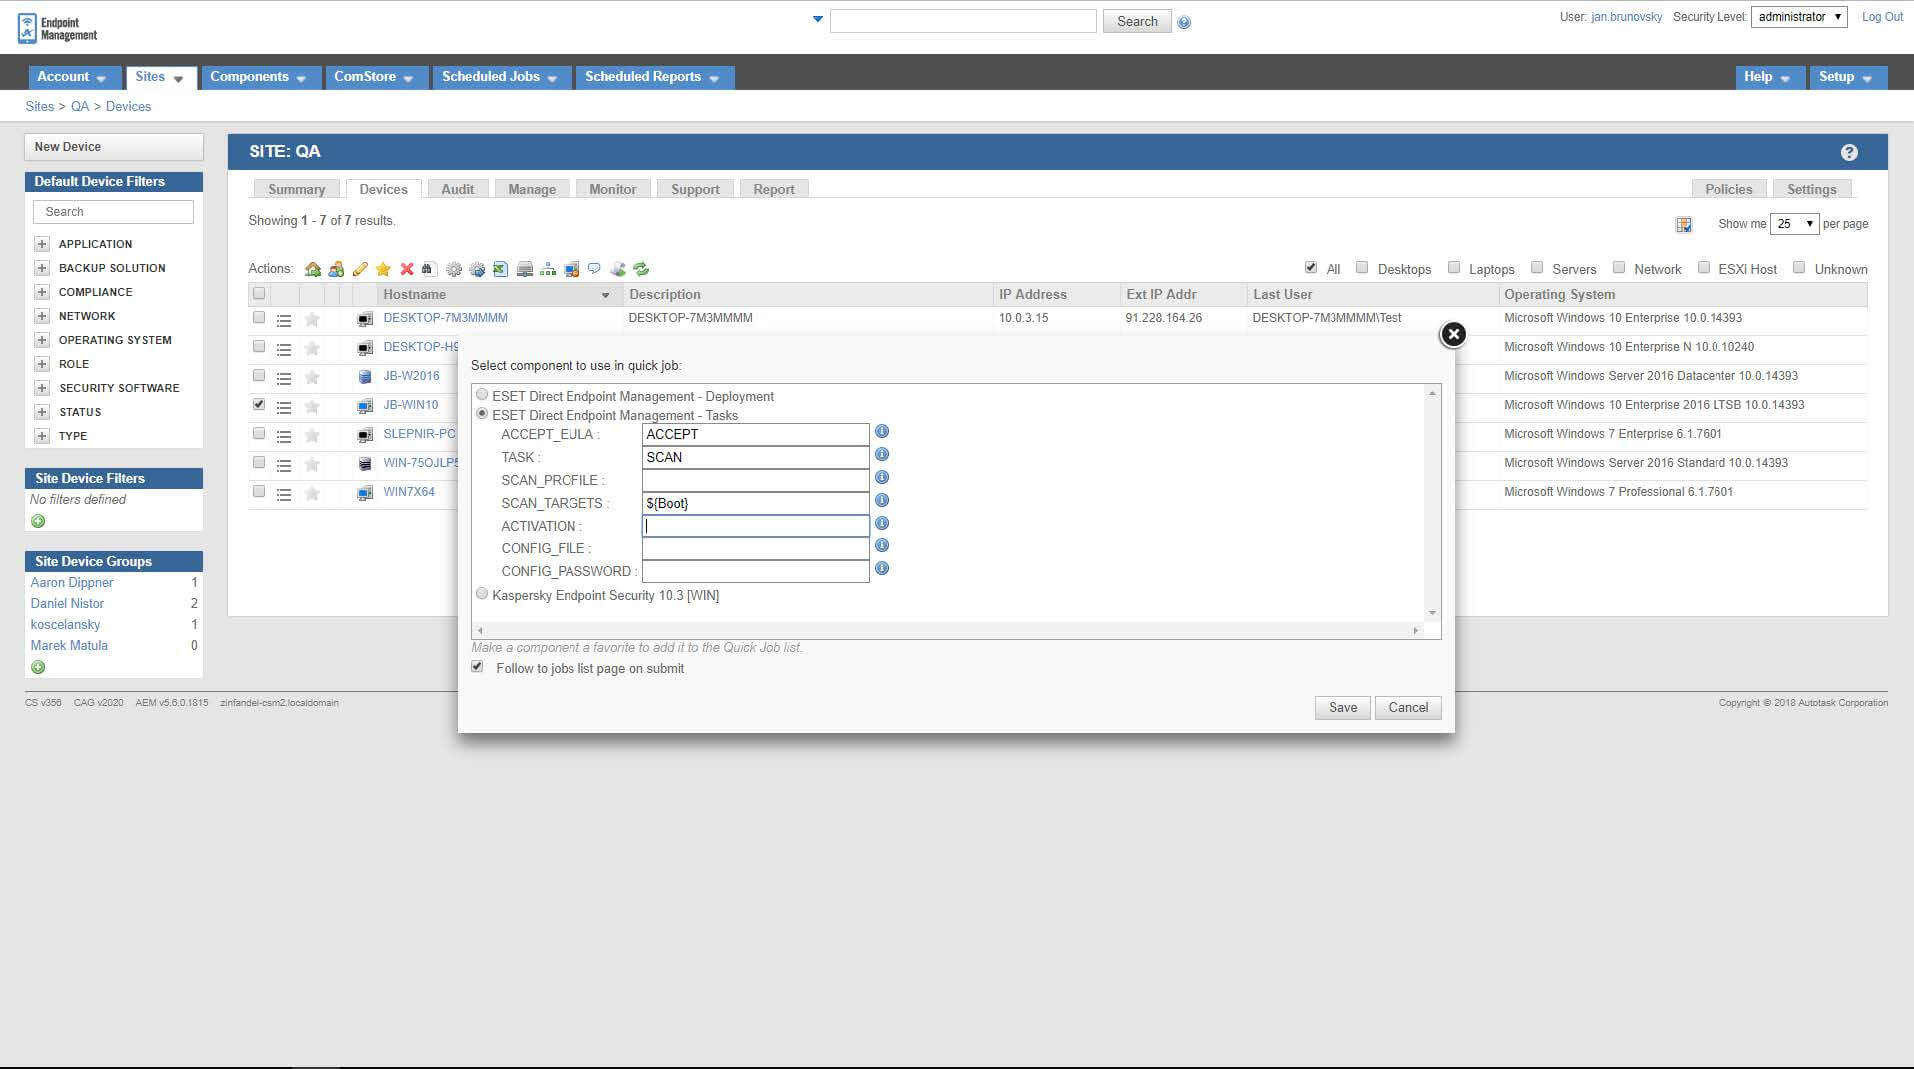Click the info icon next to ACCEPT_EULA
The image size is (1914, 1069).
pos(882,431)
